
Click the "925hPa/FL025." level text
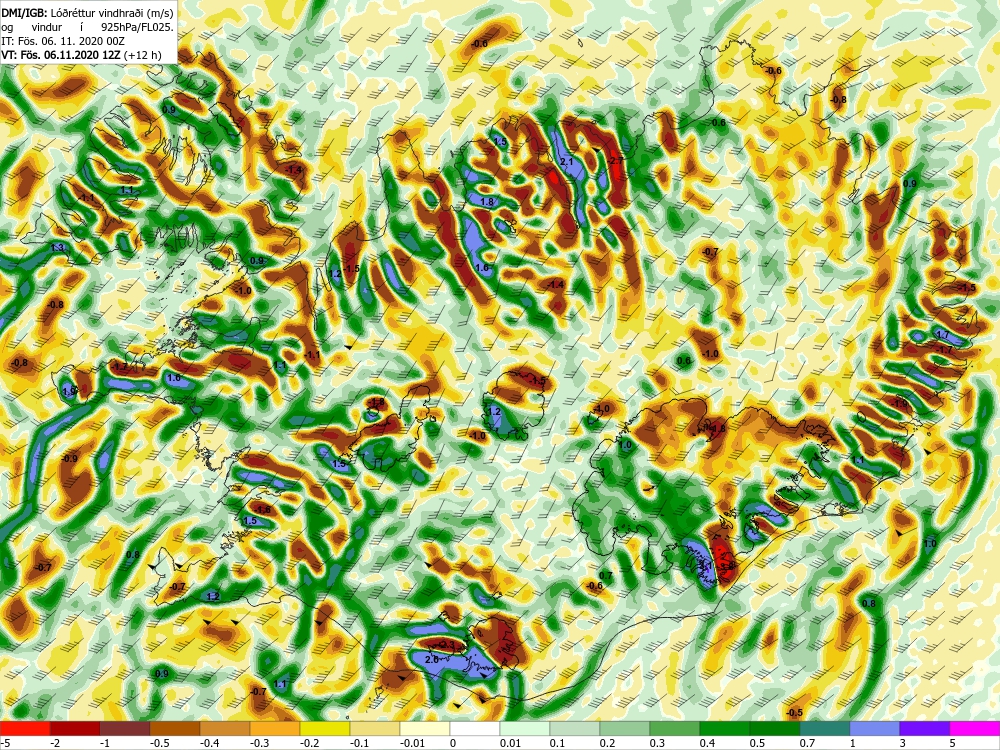[137, 27]
